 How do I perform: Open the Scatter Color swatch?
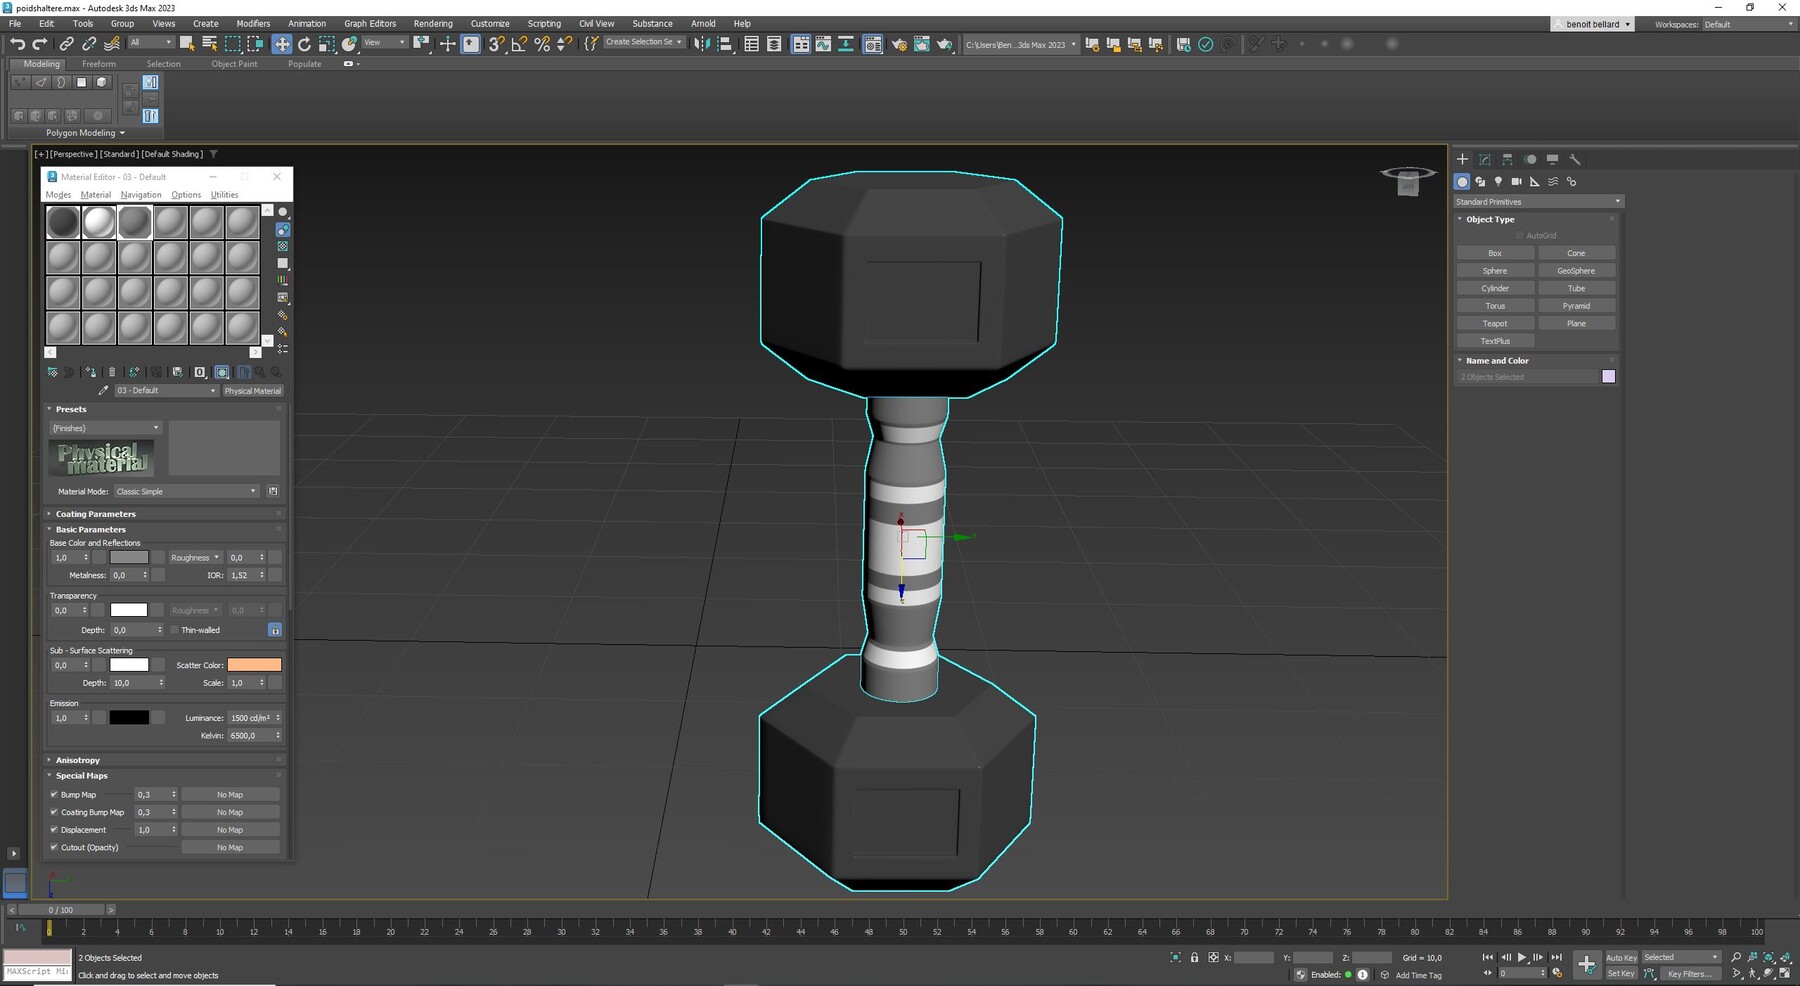254,664
